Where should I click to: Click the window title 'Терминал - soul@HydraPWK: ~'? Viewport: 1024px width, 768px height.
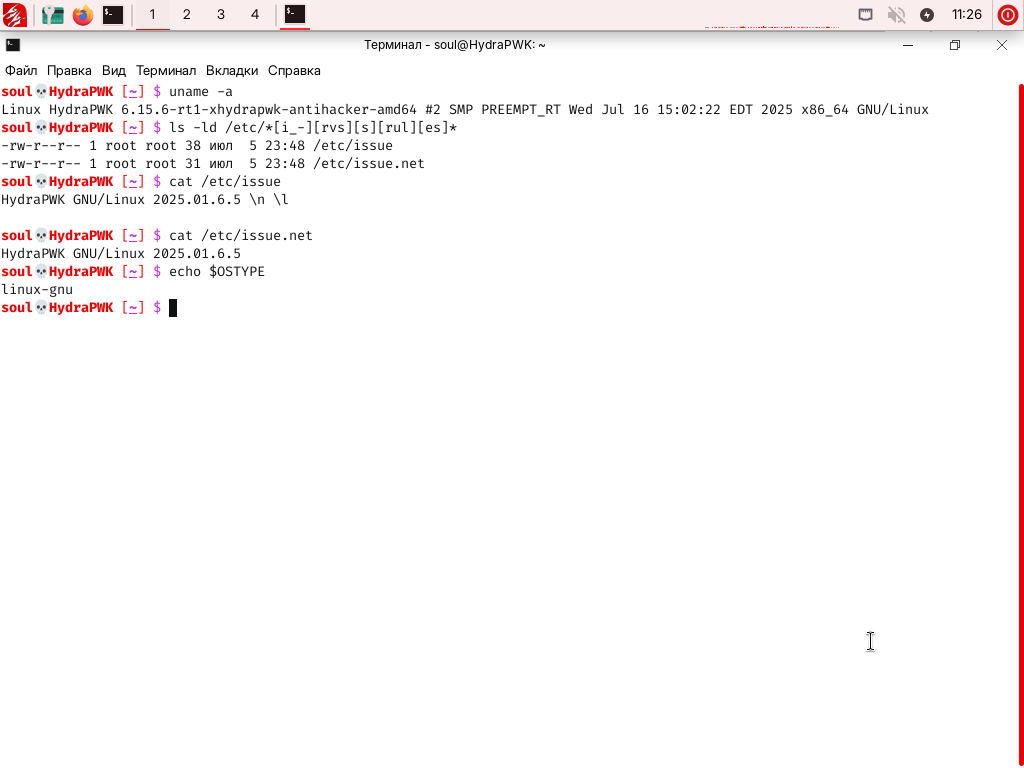coord(455,45)
